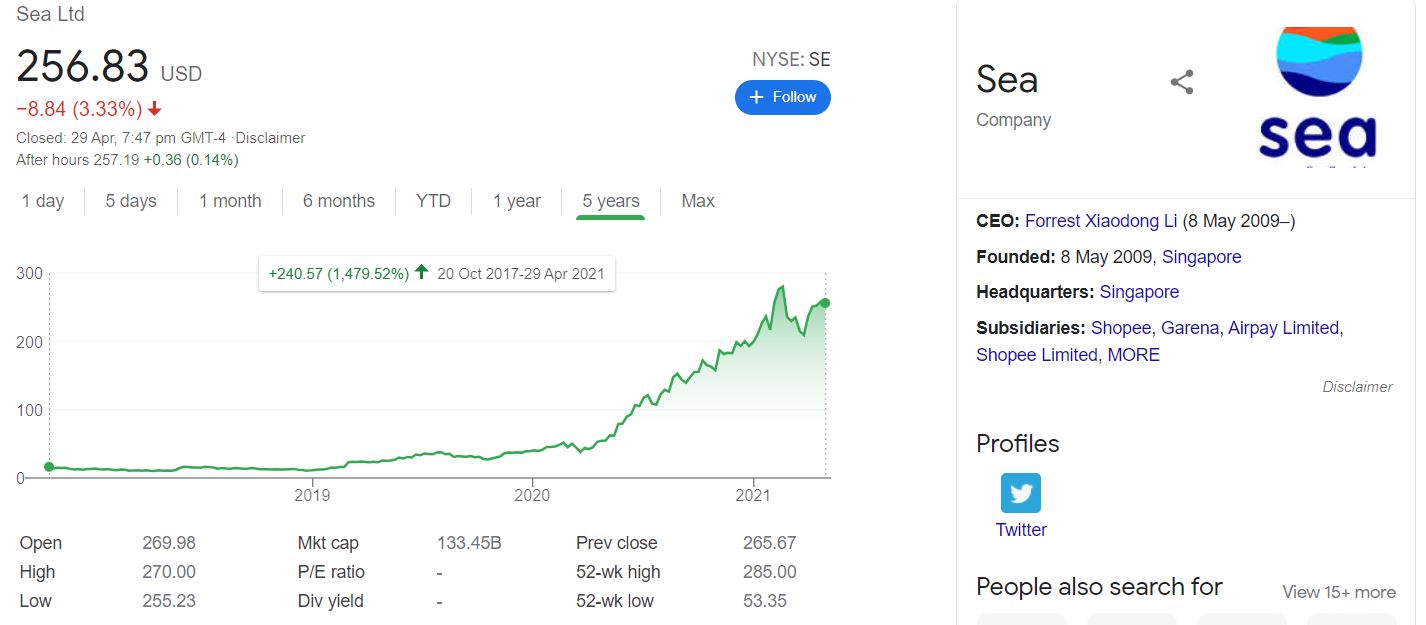Click View 15+ more related searches

(1339, 592)
